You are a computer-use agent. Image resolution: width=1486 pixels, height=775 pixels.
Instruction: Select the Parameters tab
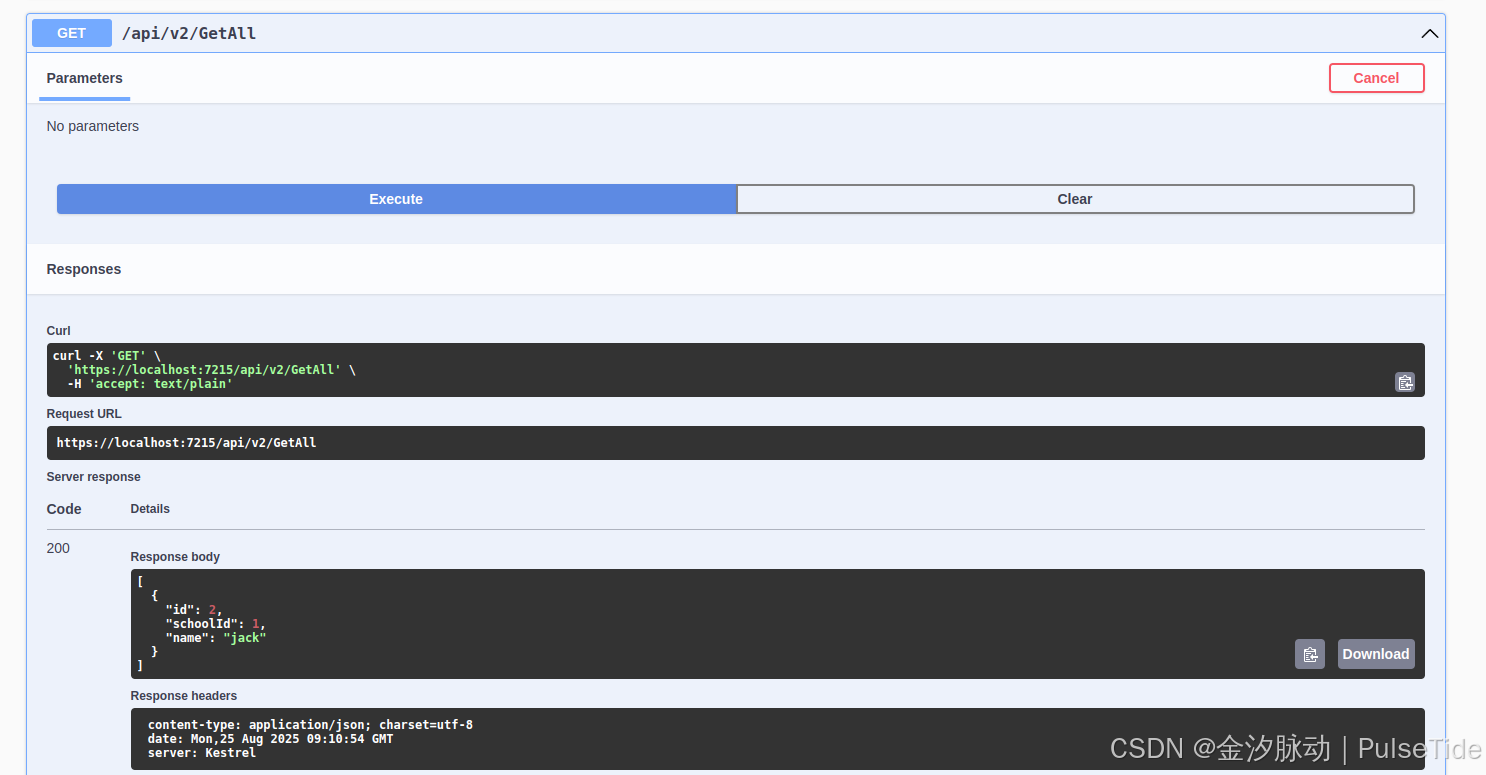tap(85, 78)
